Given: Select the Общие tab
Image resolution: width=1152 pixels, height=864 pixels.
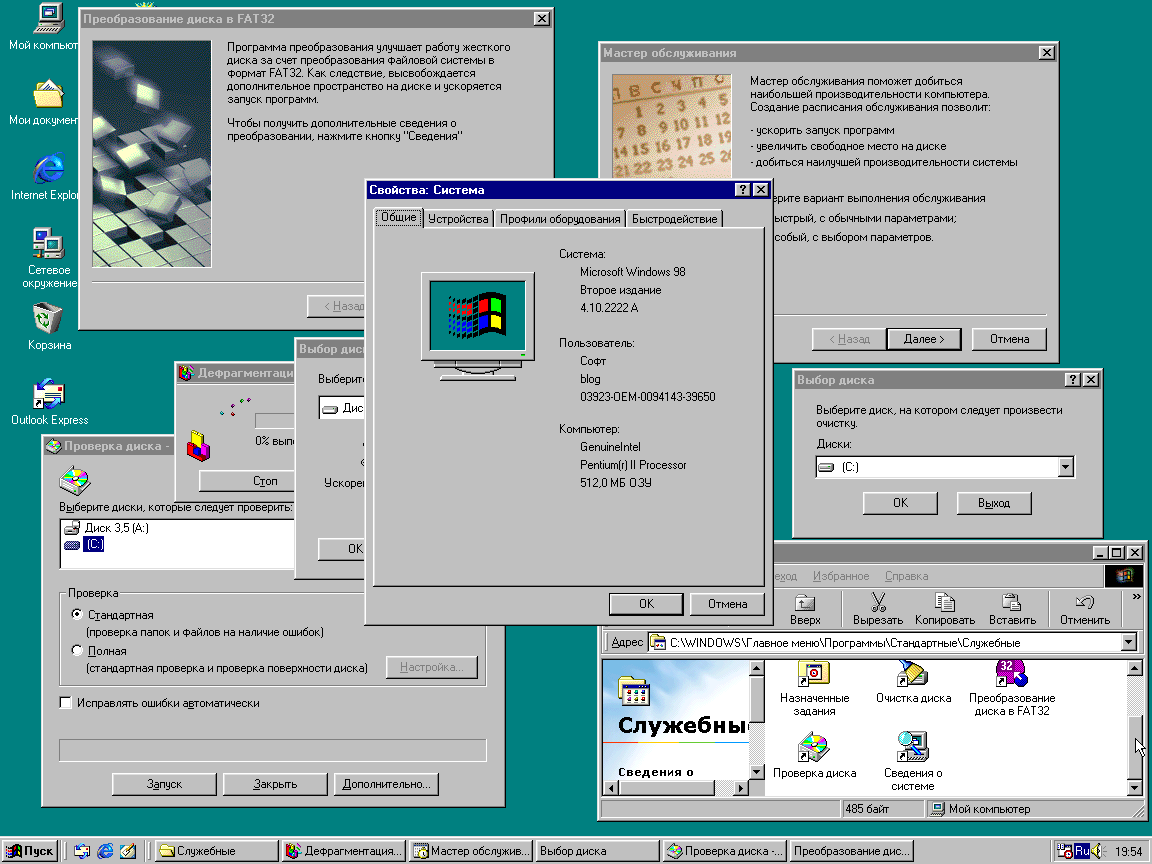Looking at the screenshot, I should pyautogui.click(x=398, y=217).
